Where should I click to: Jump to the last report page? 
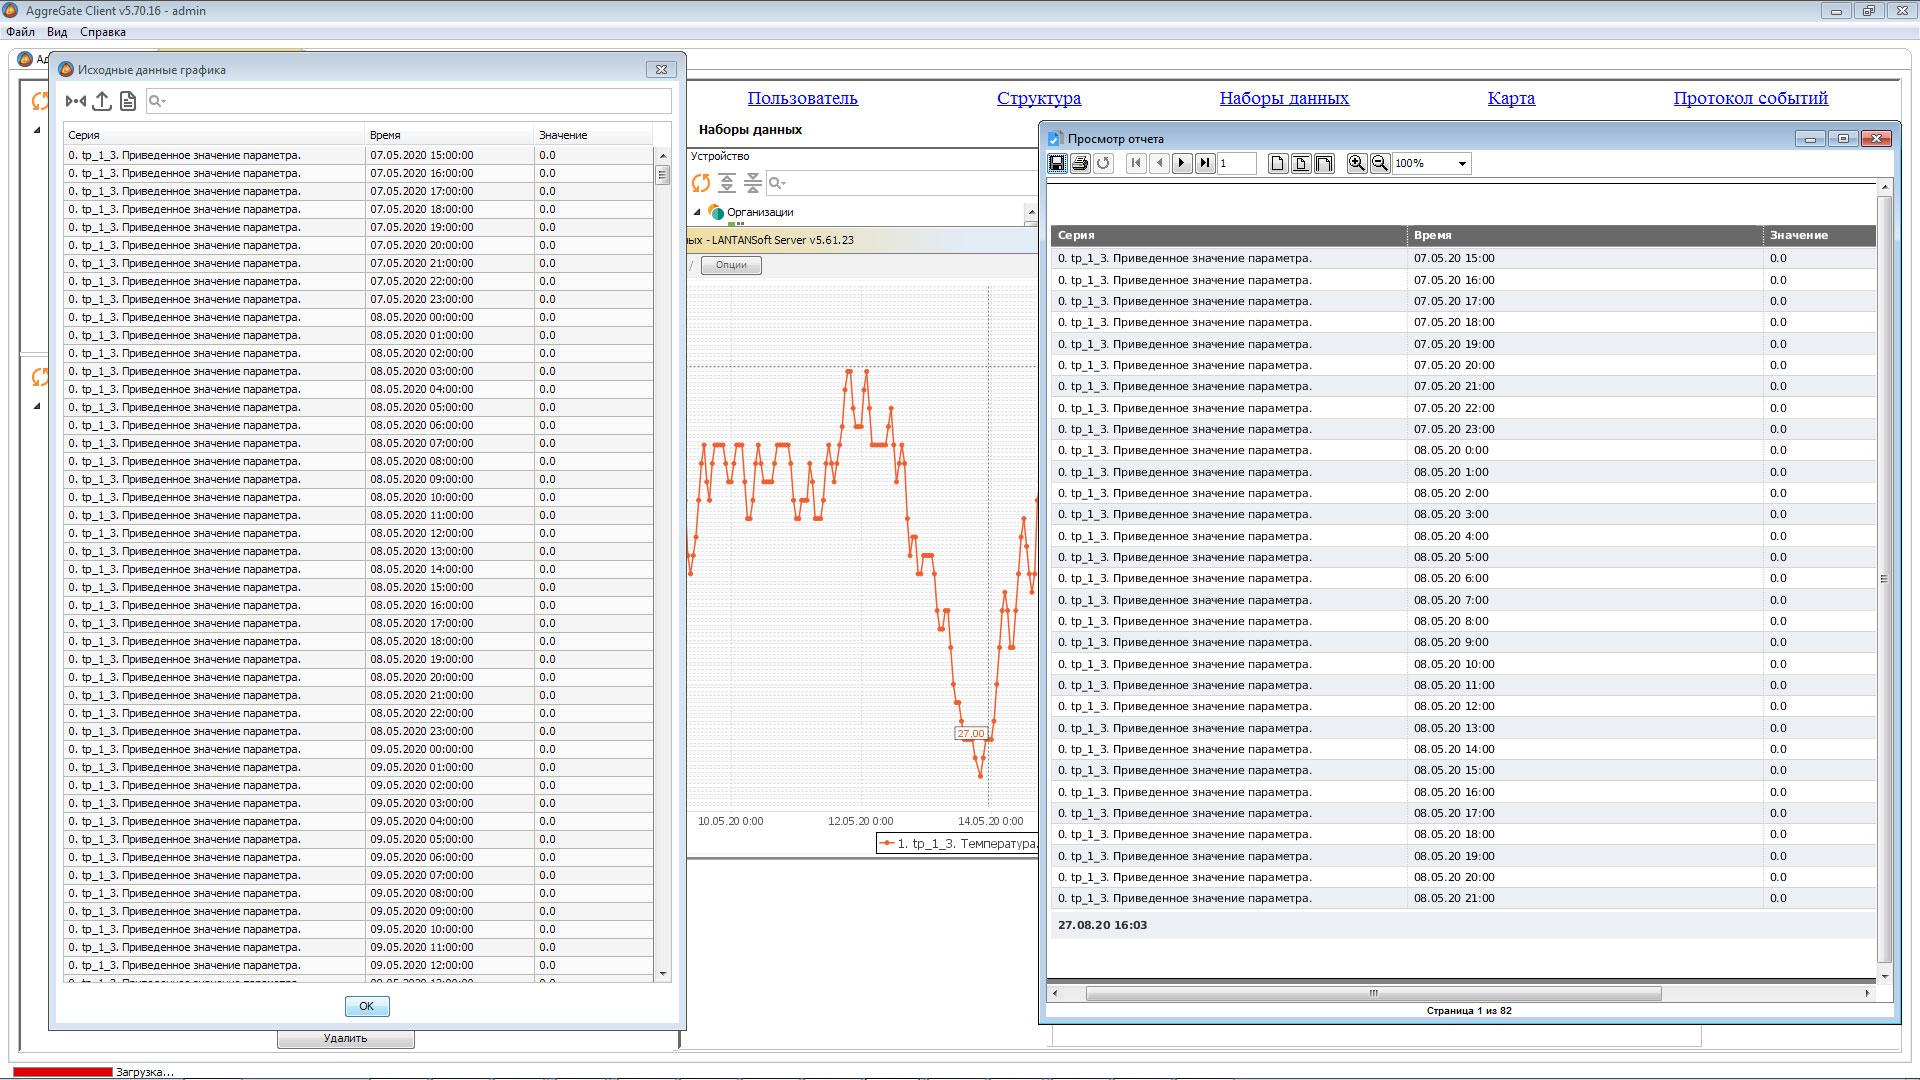[x=1205, y=163]
